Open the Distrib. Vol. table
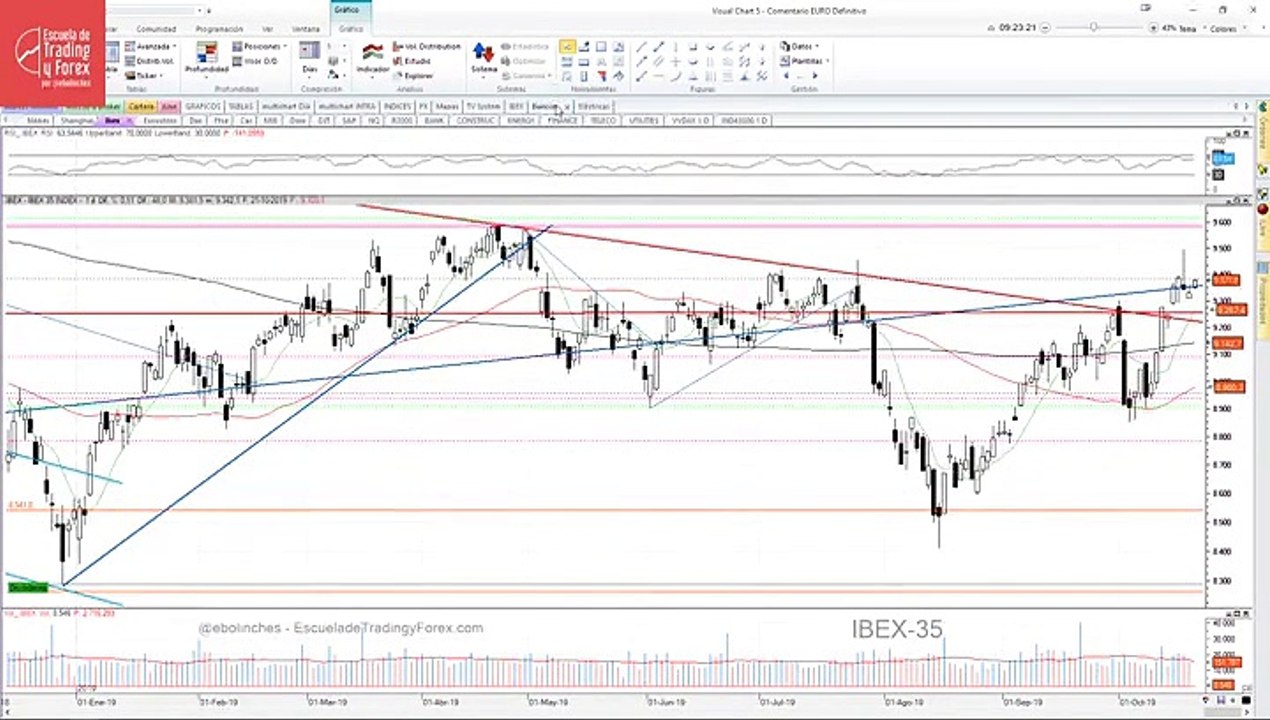 pos(150,61)
